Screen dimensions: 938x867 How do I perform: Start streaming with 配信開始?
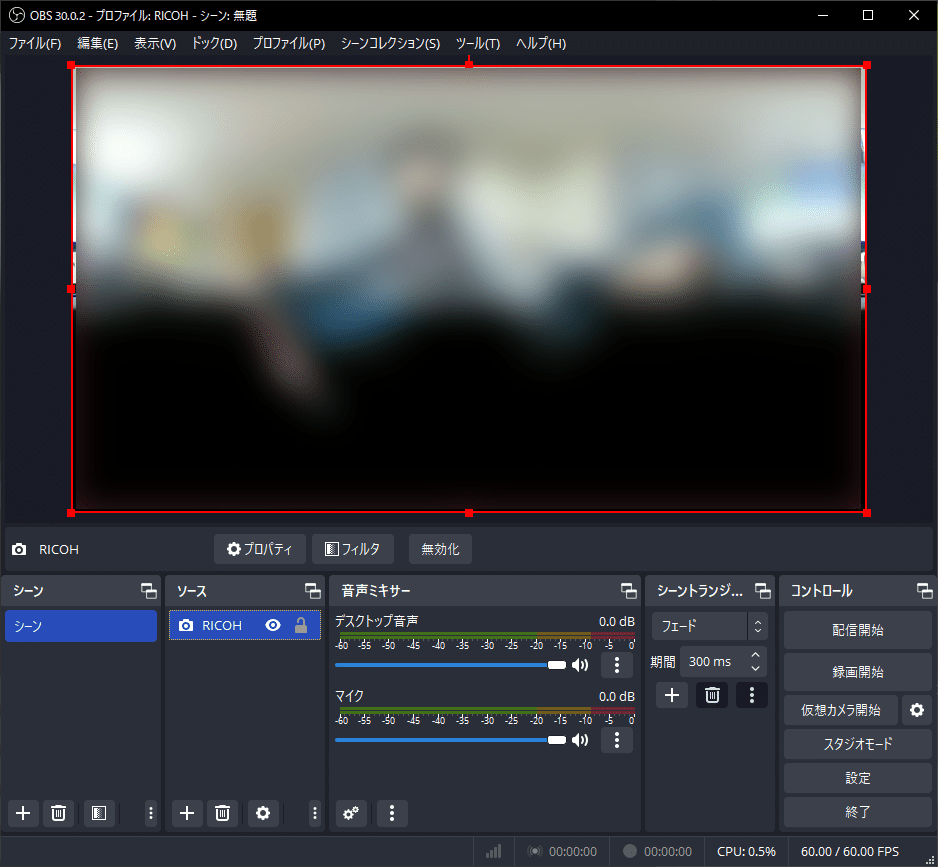(858, 630)
